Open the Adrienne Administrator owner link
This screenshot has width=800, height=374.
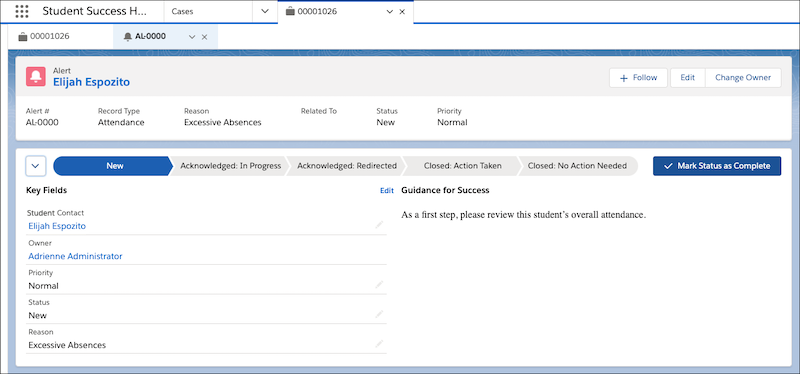(76, 256)
